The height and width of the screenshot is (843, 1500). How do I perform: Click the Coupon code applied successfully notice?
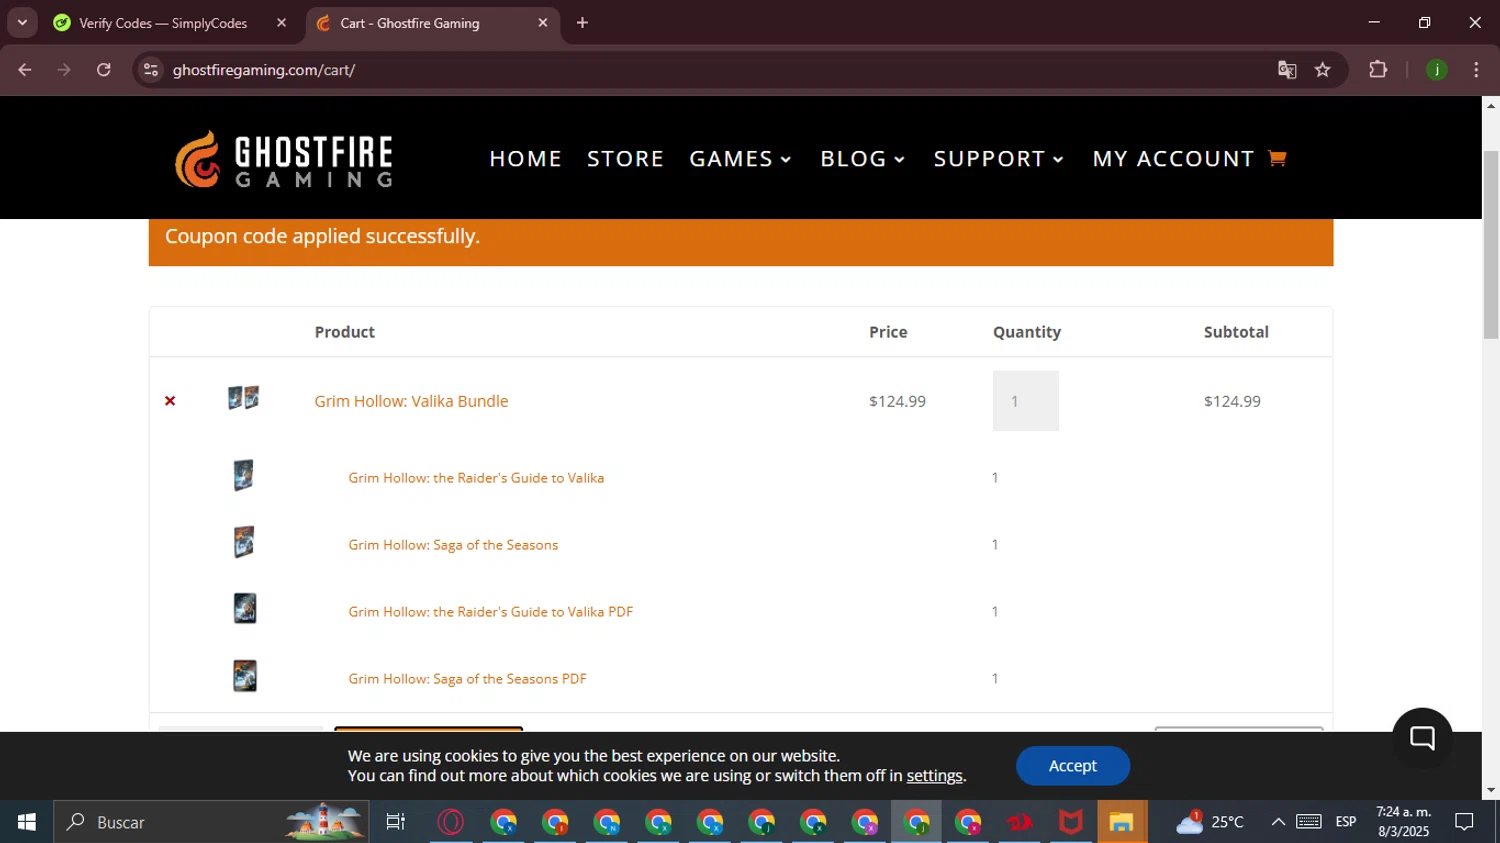coord(741,240)
